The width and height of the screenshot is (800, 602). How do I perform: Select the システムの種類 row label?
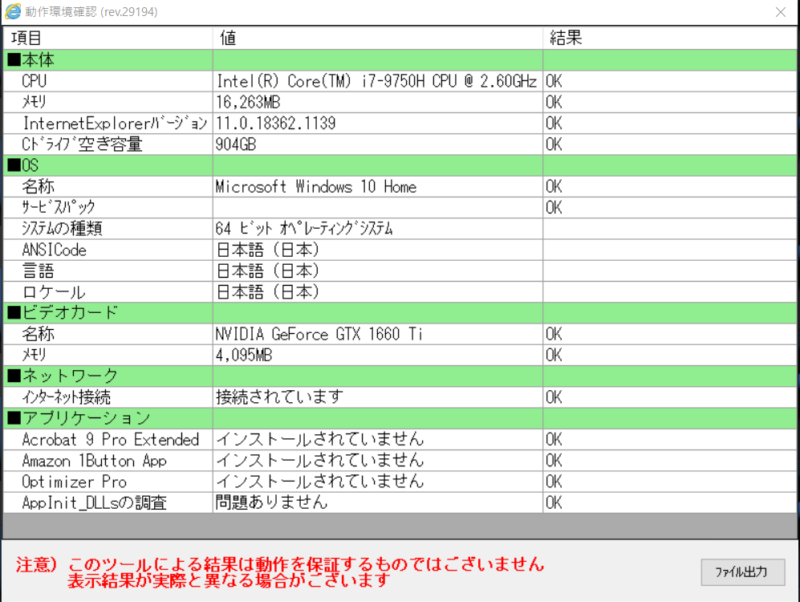(62, 229)
